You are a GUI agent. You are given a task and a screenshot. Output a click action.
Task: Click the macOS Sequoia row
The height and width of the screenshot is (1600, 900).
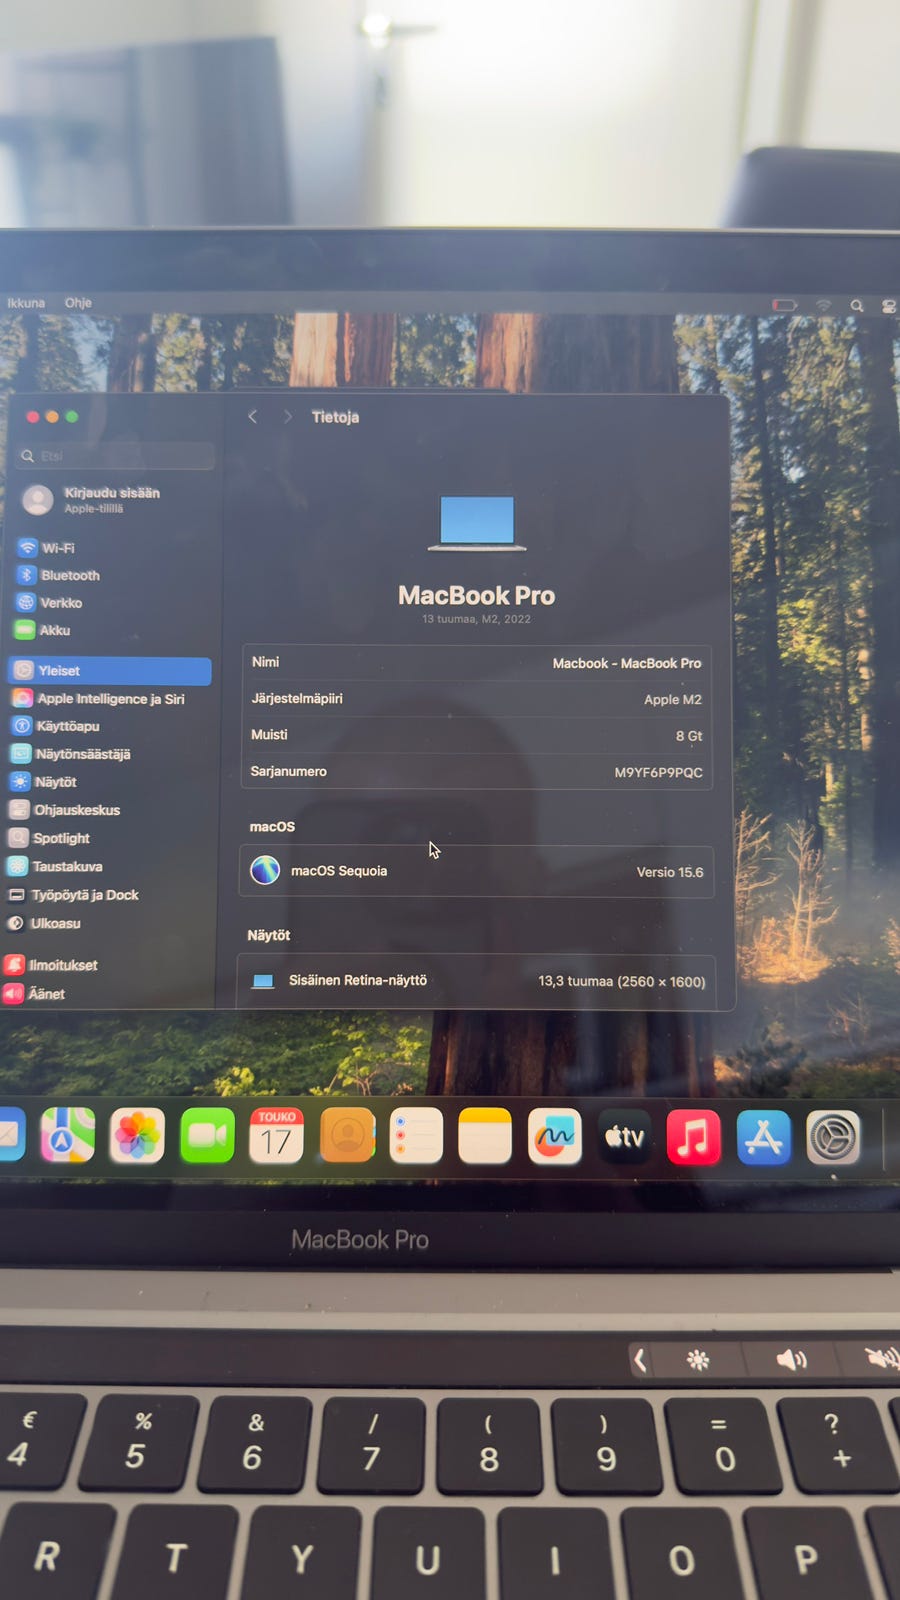pyautogui.click(x=477, y=871)
